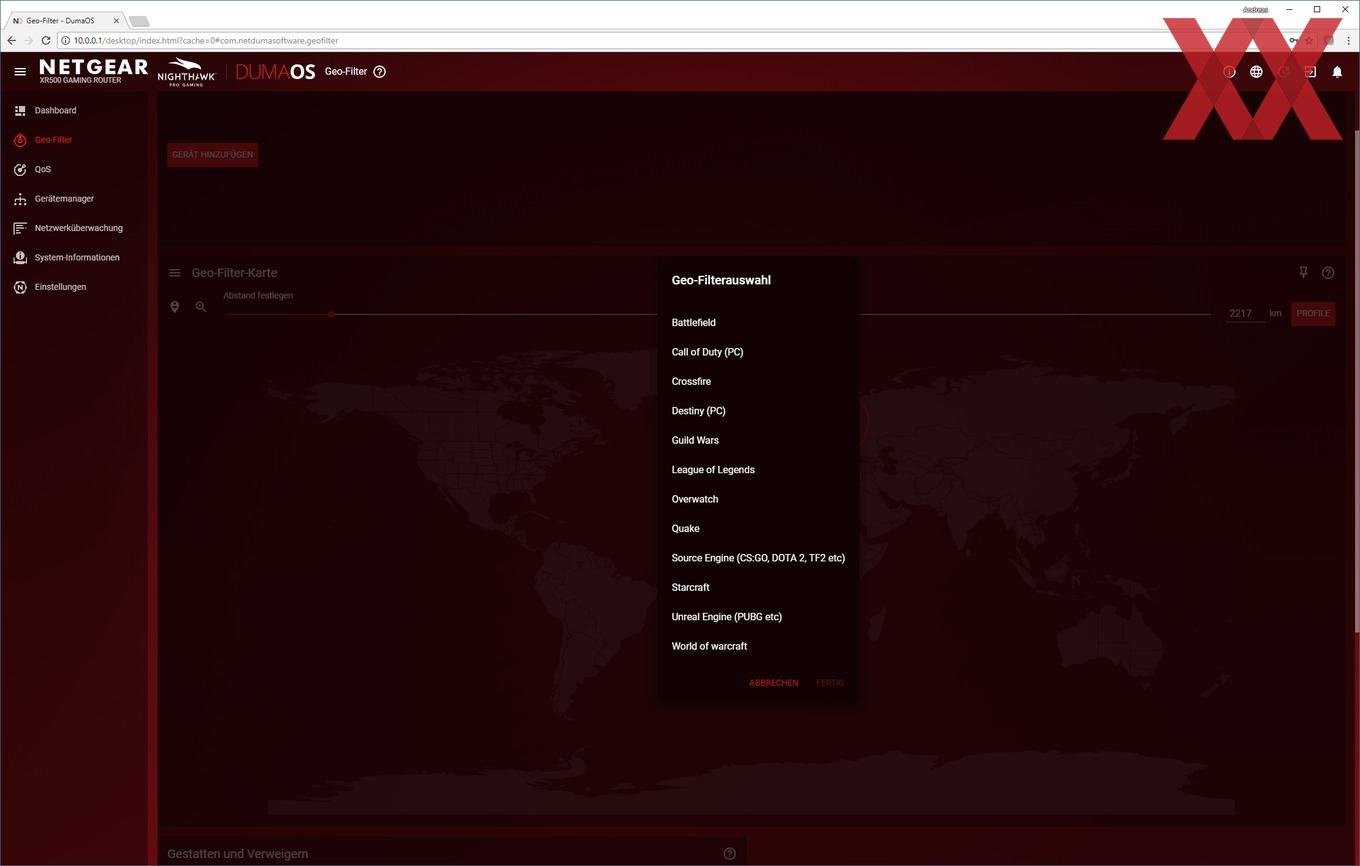The image size is (1360, 866).
Task: Click the System-Informationen sidebar icon
Action: [x=20, y=258]
